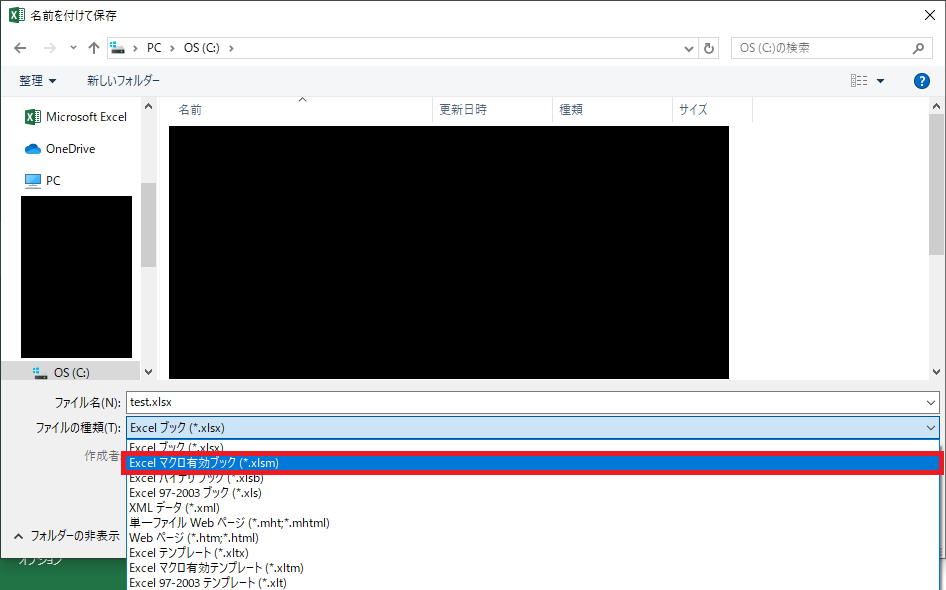Screen dimensions: 946x590
Task: Choose Excel マクロ有効ブック (*.xlsm)
Action: point(533,463)
